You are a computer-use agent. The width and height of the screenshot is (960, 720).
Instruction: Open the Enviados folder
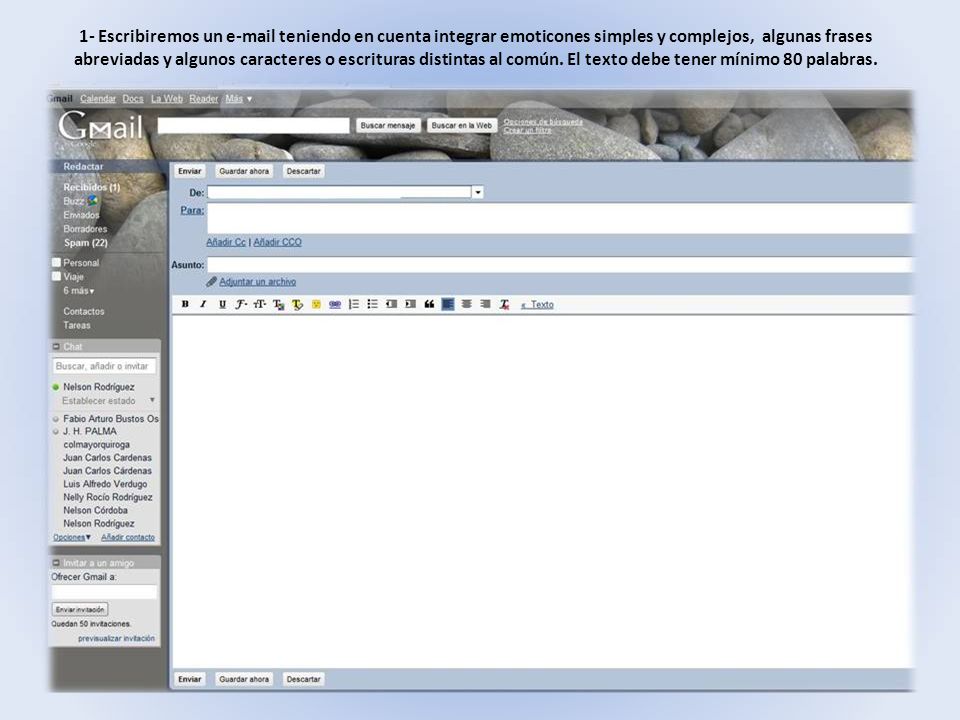(x=81, y=215)
